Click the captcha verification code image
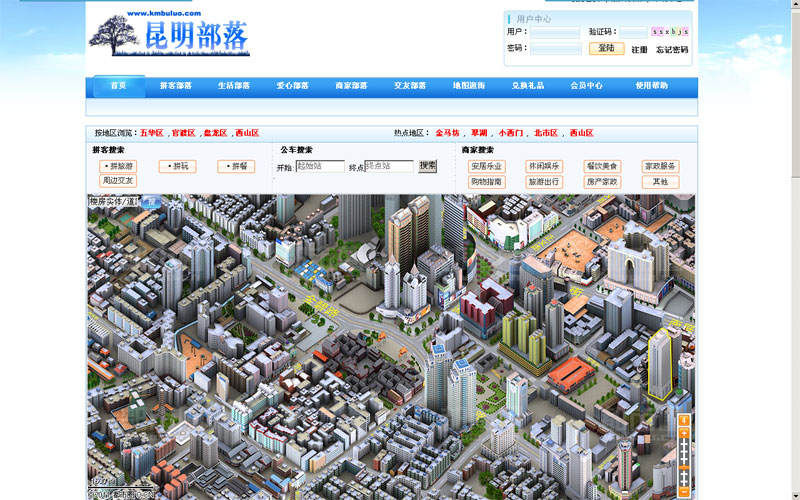800x500 pixels. (670, 32)
